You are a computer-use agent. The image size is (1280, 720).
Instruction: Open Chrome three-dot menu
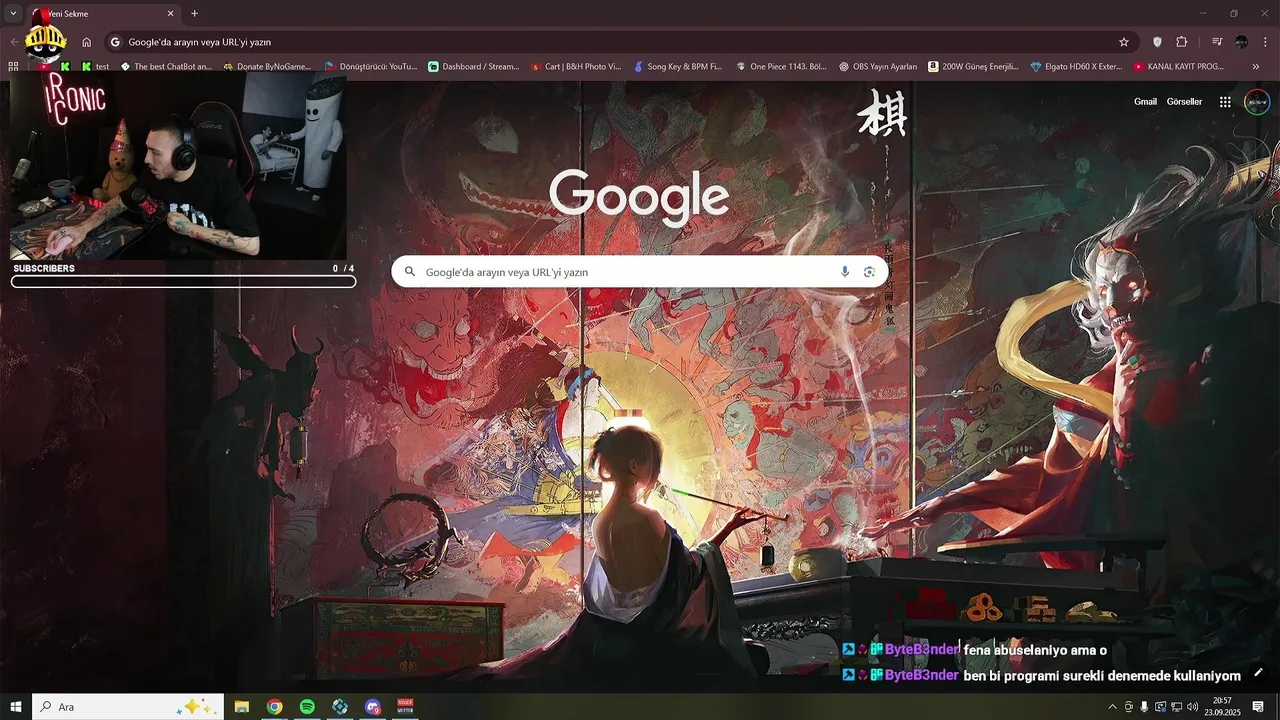point(1266,42)
